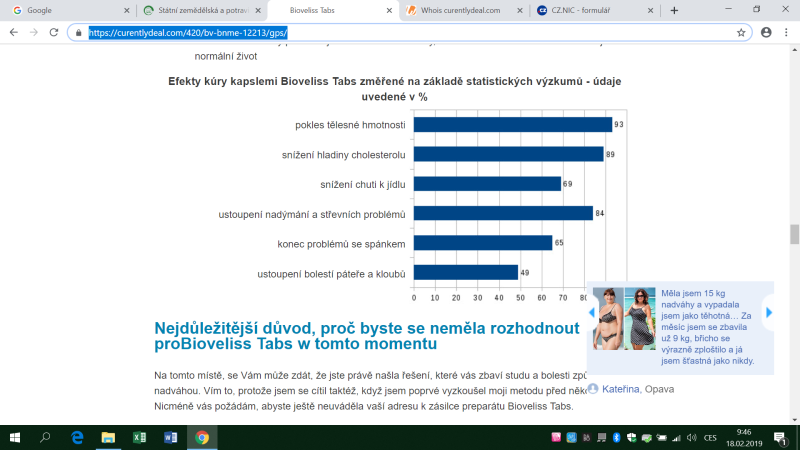Image resolution: width=800 pixels, height=450 pixels.
Task: Open the network signal tray icon
Action: coord(677,437)
